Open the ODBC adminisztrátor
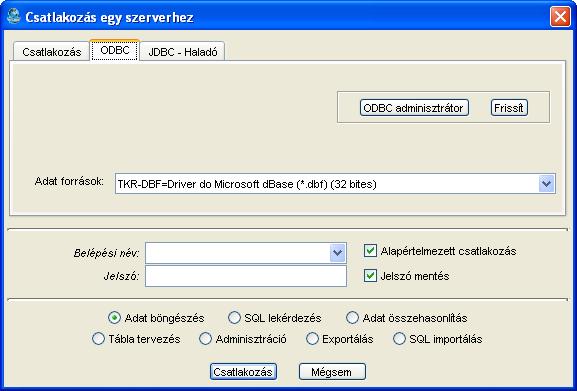 coord(414,108)
